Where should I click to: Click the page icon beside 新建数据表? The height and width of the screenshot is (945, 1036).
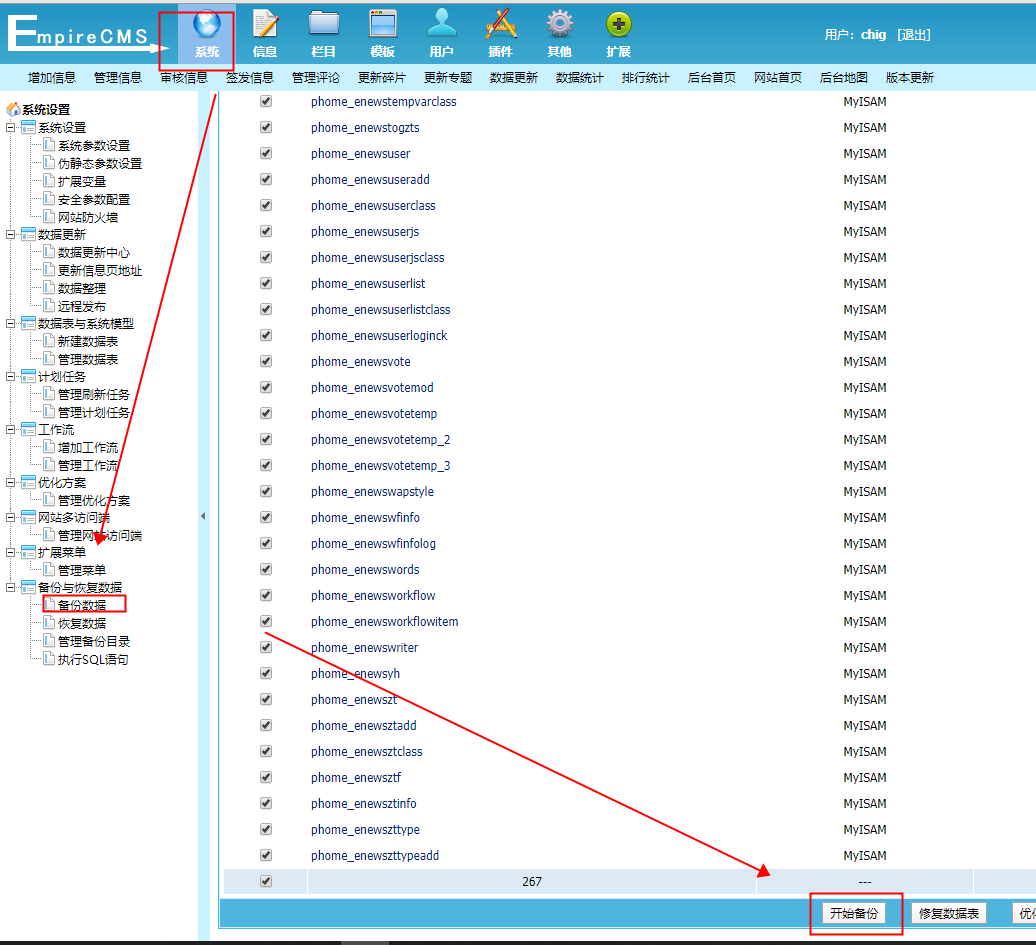49,340
